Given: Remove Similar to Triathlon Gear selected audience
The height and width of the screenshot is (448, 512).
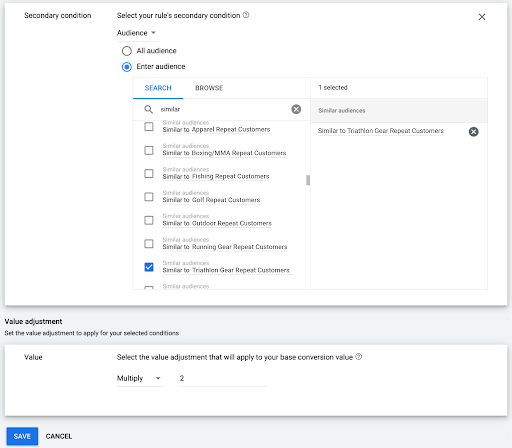Looking at the screenshot, I should click(473, 132).
